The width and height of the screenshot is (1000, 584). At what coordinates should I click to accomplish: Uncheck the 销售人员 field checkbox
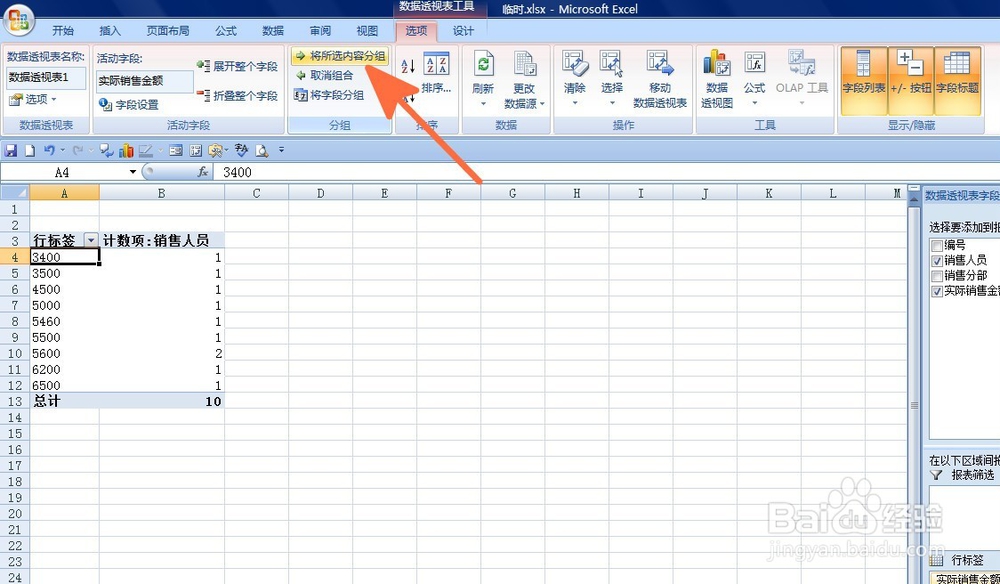point(936,260)
